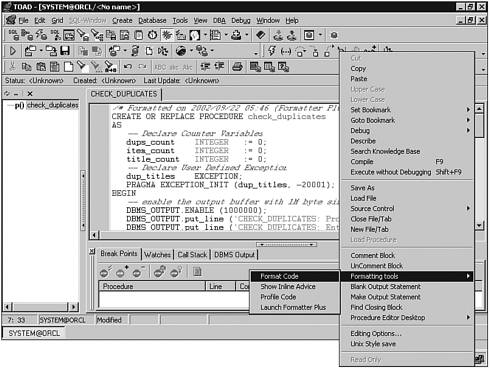Click the Undo arrow toolbar icon
This screenshot has height=368, width=490.
[x=128, y=67]
